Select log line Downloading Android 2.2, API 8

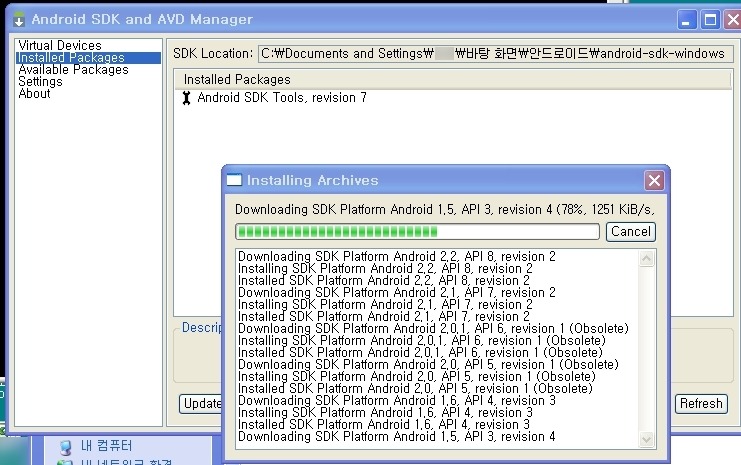pos(396,257)
